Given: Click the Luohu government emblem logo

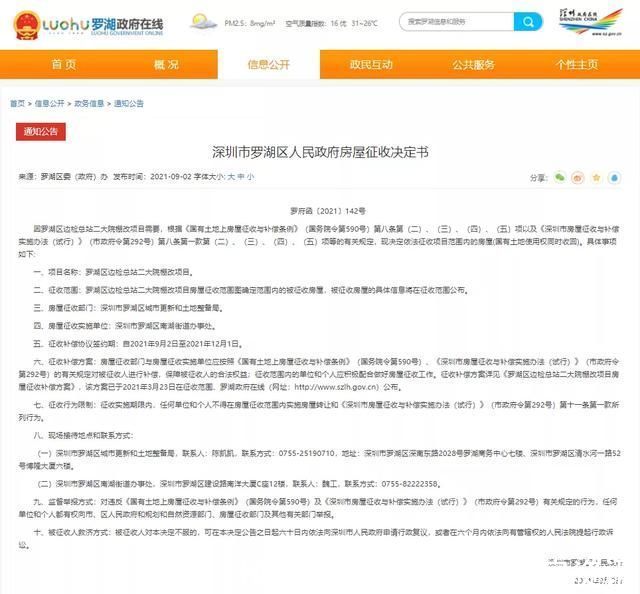Looking at the screenshot, I should 27,25.
